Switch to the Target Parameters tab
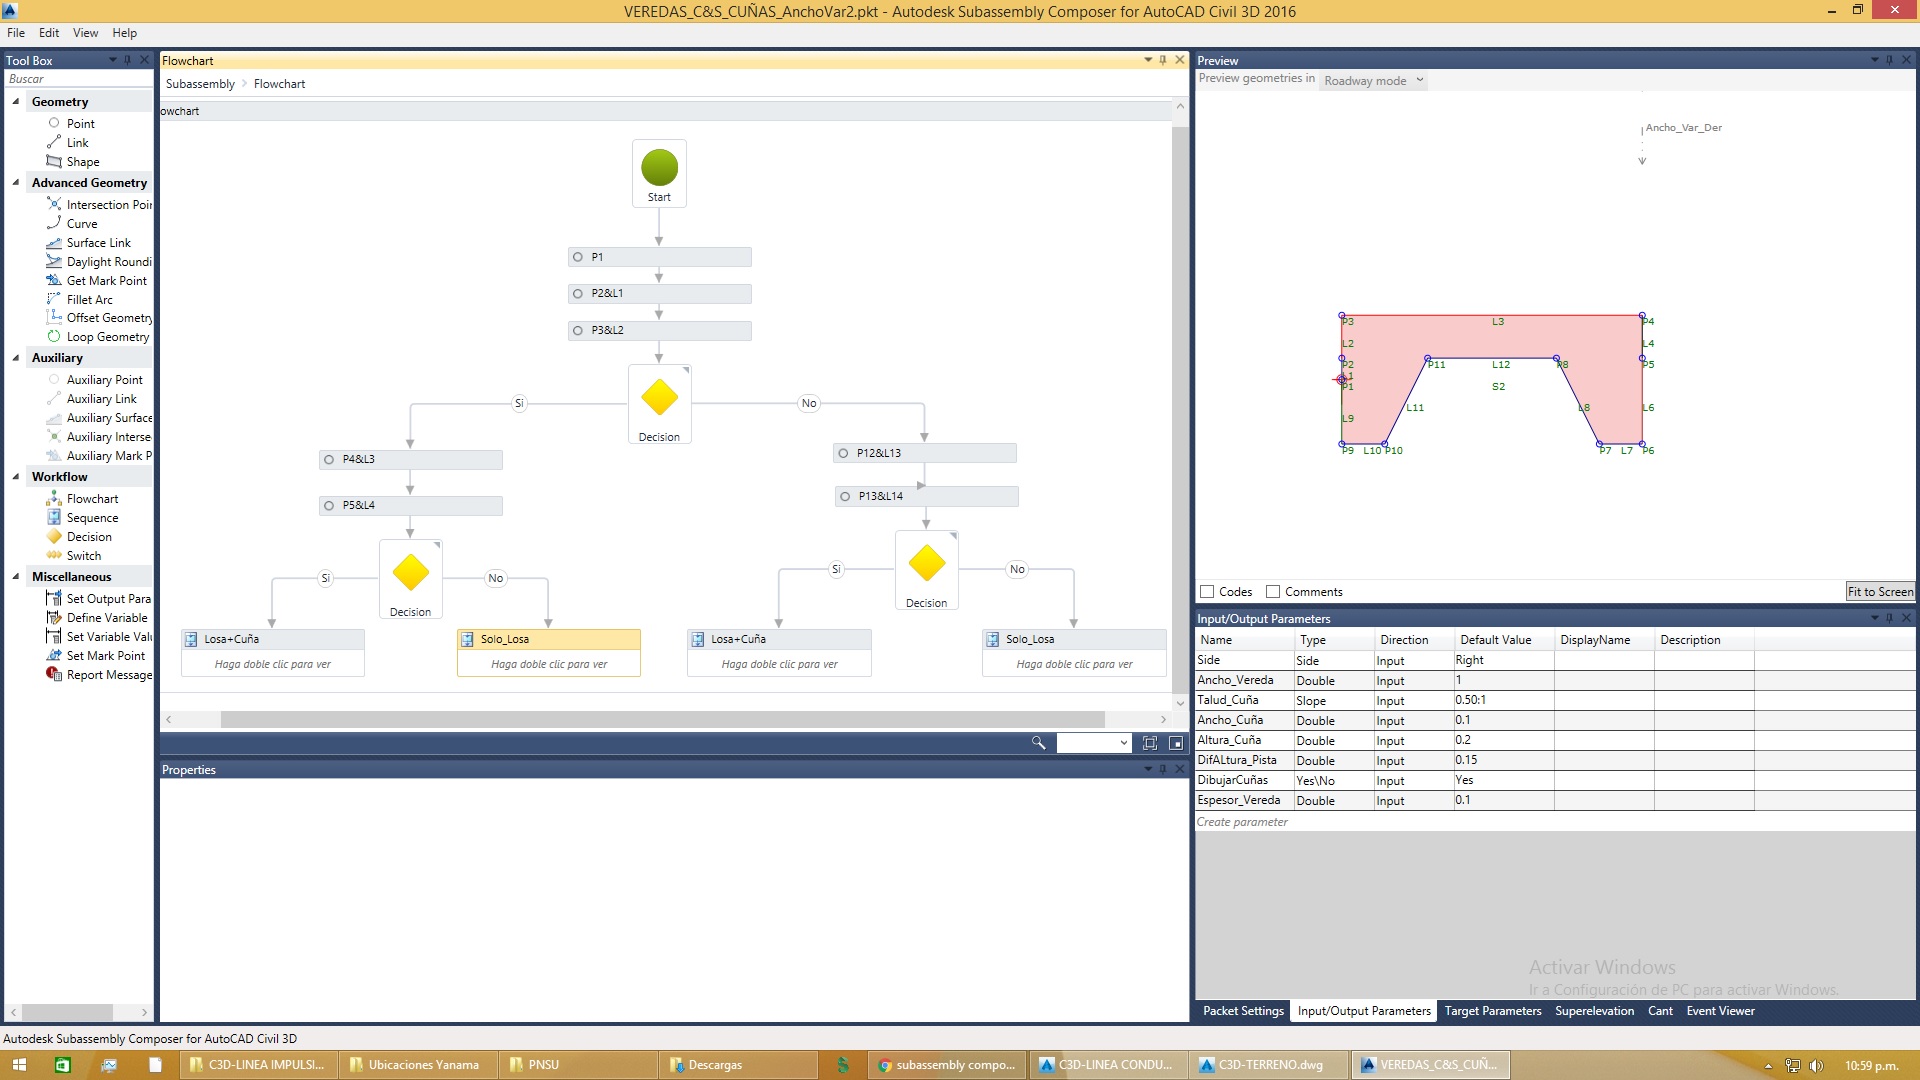This screenshot has height=1080, width=1920. pos(1493,1011)
